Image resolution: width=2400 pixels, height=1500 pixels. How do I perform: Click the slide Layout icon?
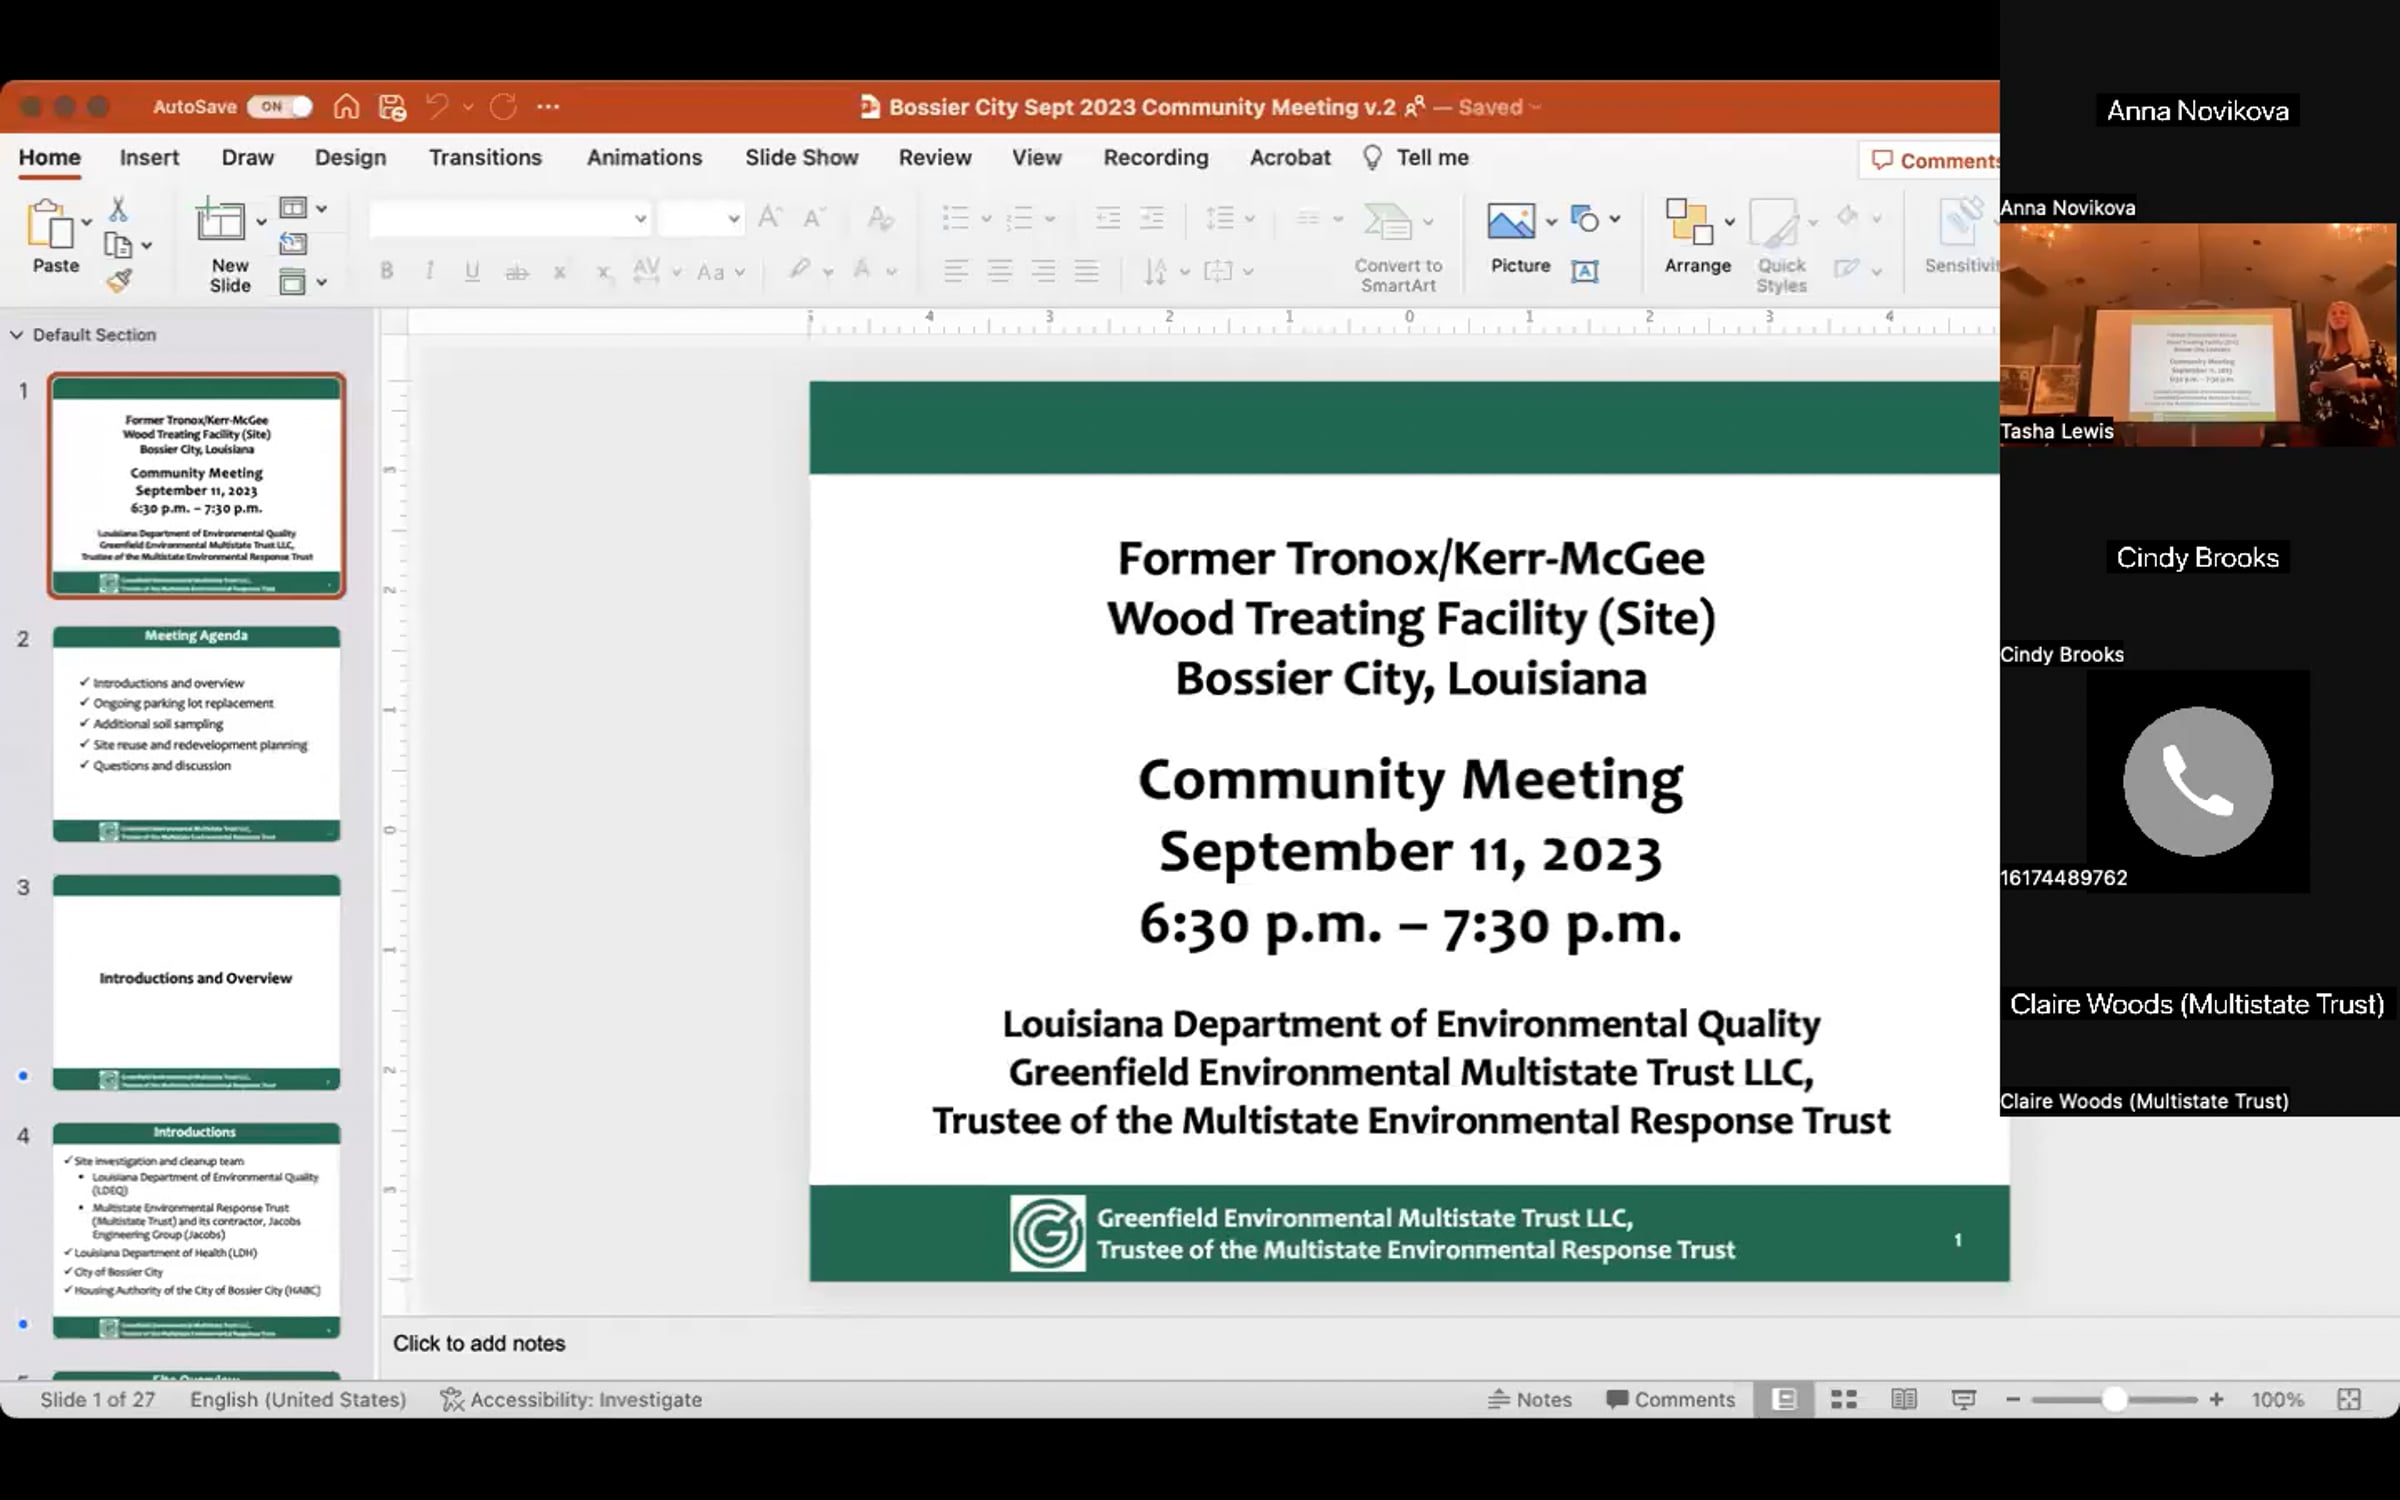pyautogui.click(x=292, y=208)
